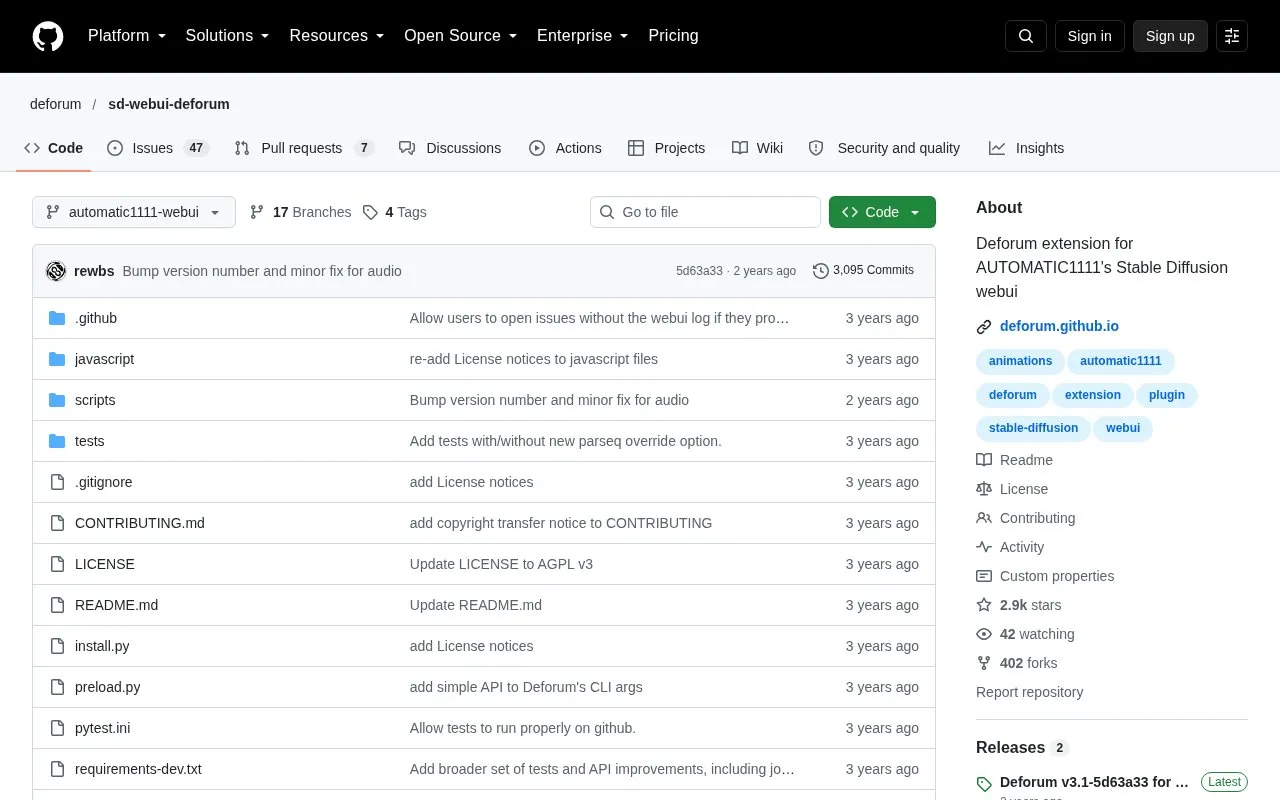Image resolution: width=1280 pixels, height=800 pixels.
Task: Click the Pricing link
Action: 673,36
